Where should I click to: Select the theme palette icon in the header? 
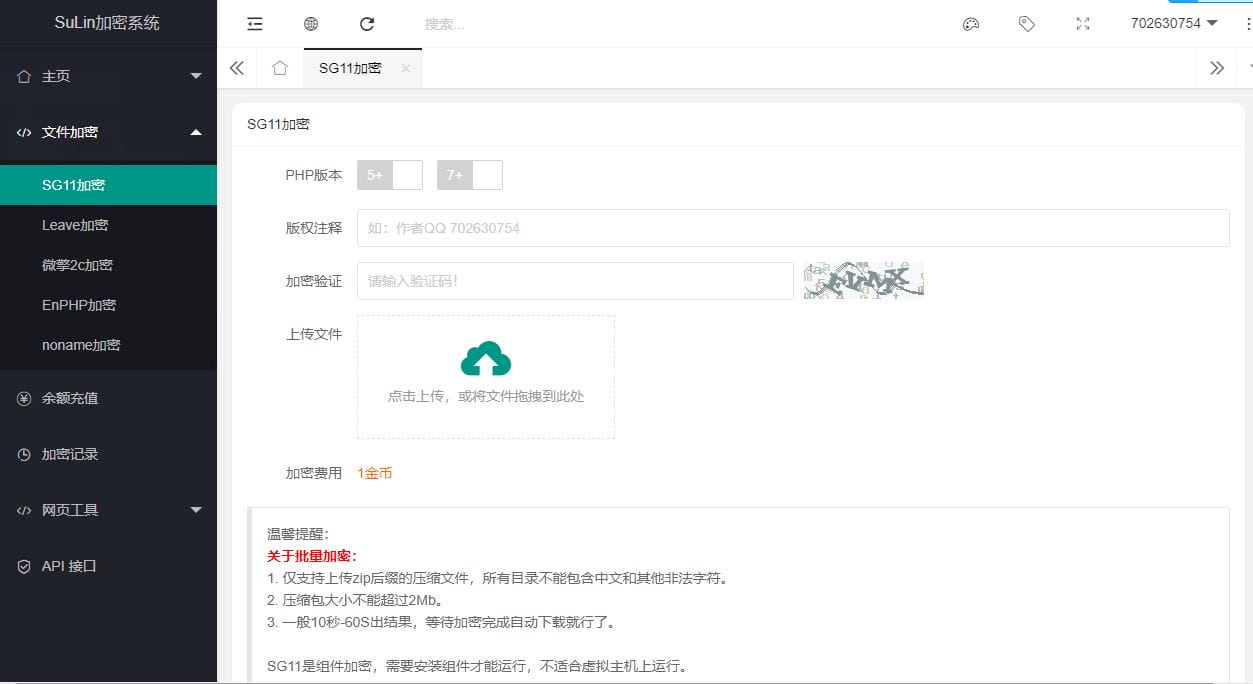tap(971, 23)
